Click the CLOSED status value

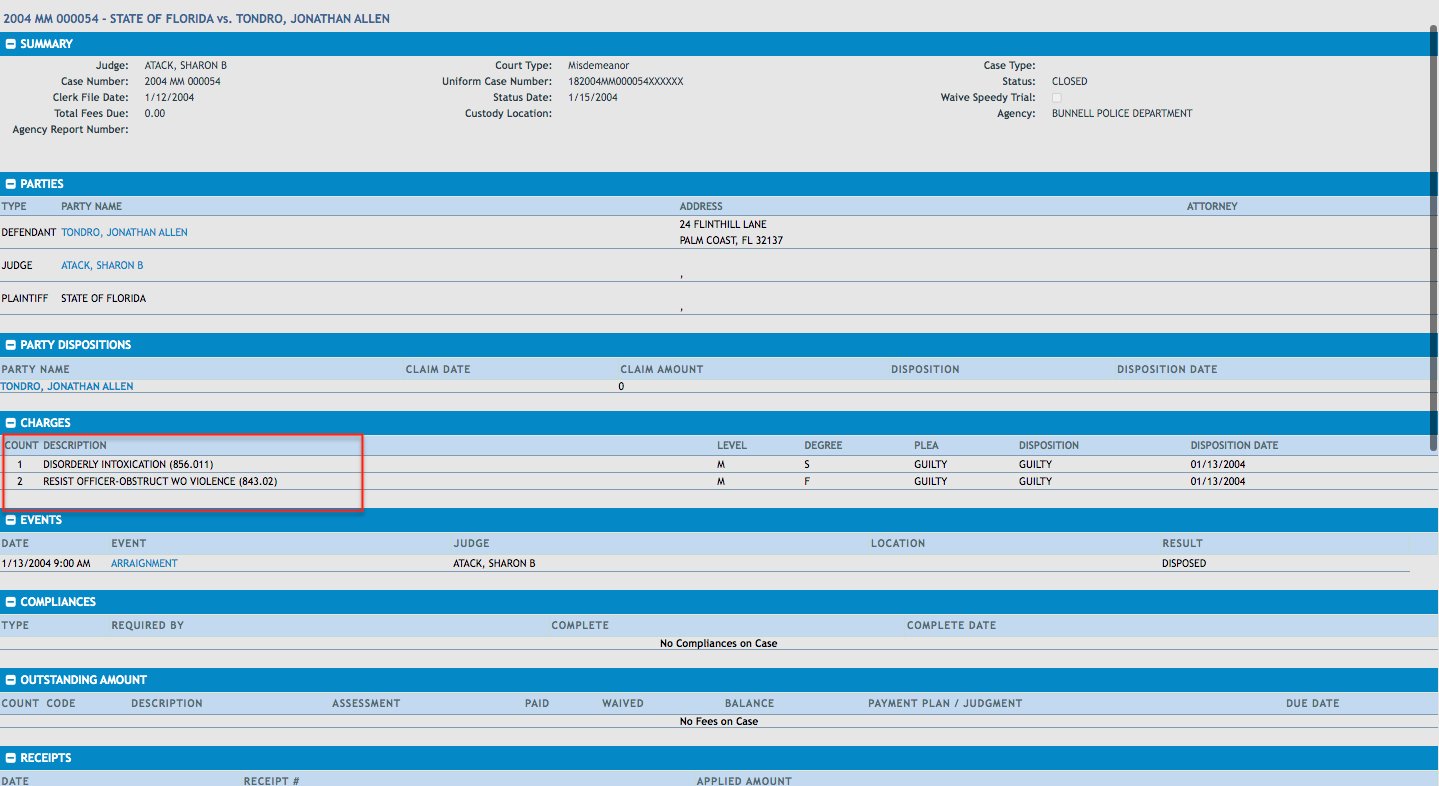tap(1070, 81)
